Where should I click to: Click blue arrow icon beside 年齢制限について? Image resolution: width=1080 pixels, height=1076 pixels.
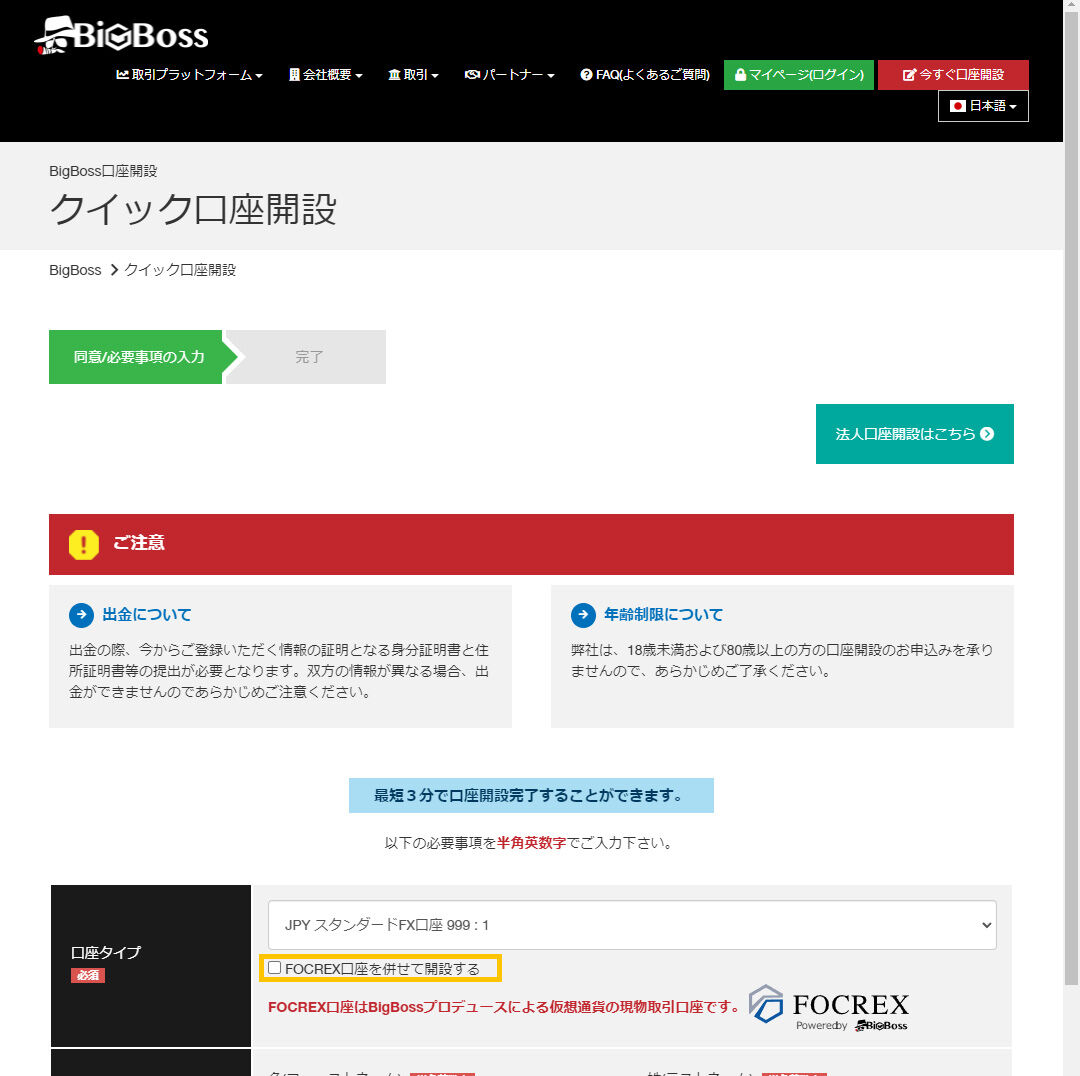[x=583, y=614]
